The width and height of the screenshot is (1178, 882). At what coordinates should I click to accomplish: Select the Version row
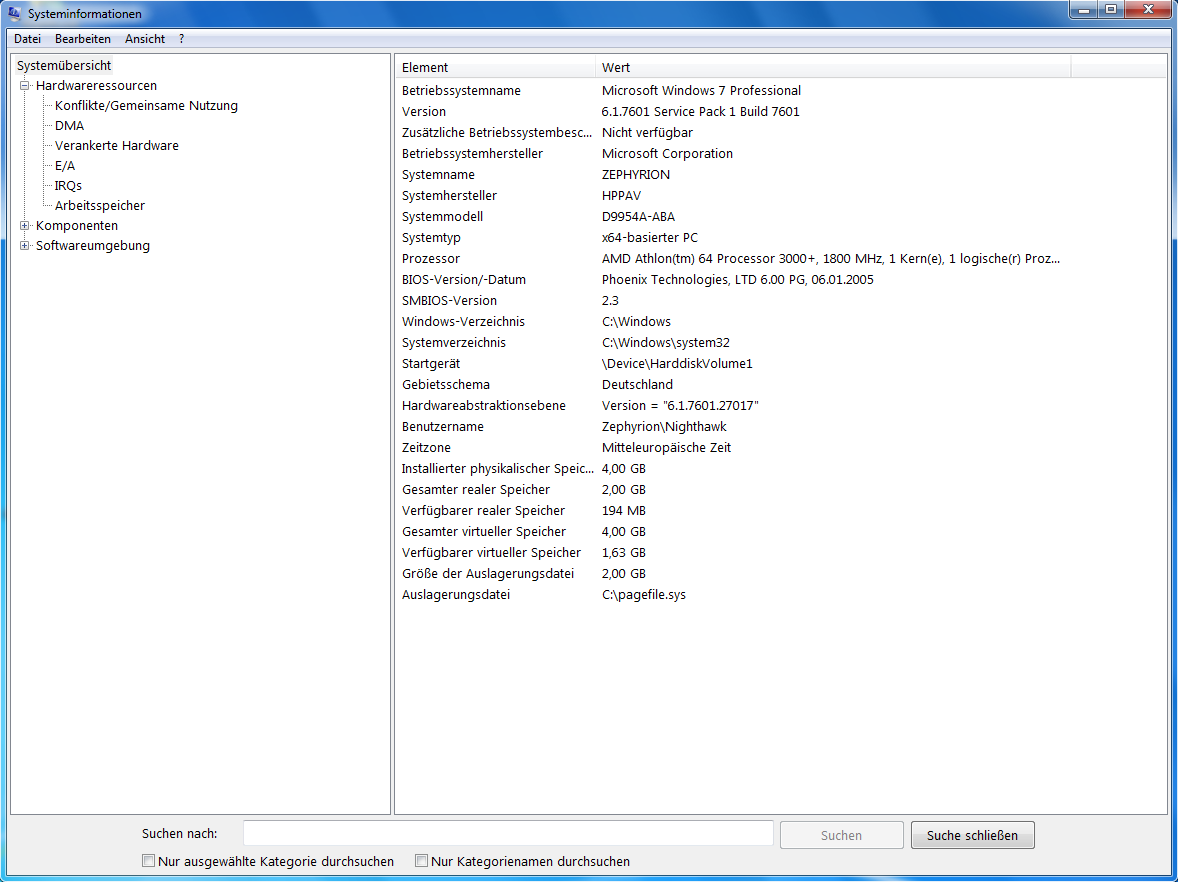[x=781, y=111]
